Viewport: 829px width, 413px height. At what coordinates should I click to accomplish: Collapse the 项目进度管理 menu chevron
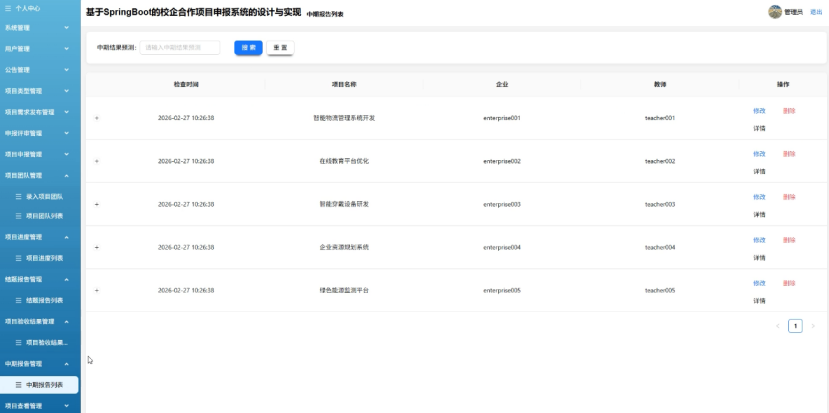pos(67,237)
